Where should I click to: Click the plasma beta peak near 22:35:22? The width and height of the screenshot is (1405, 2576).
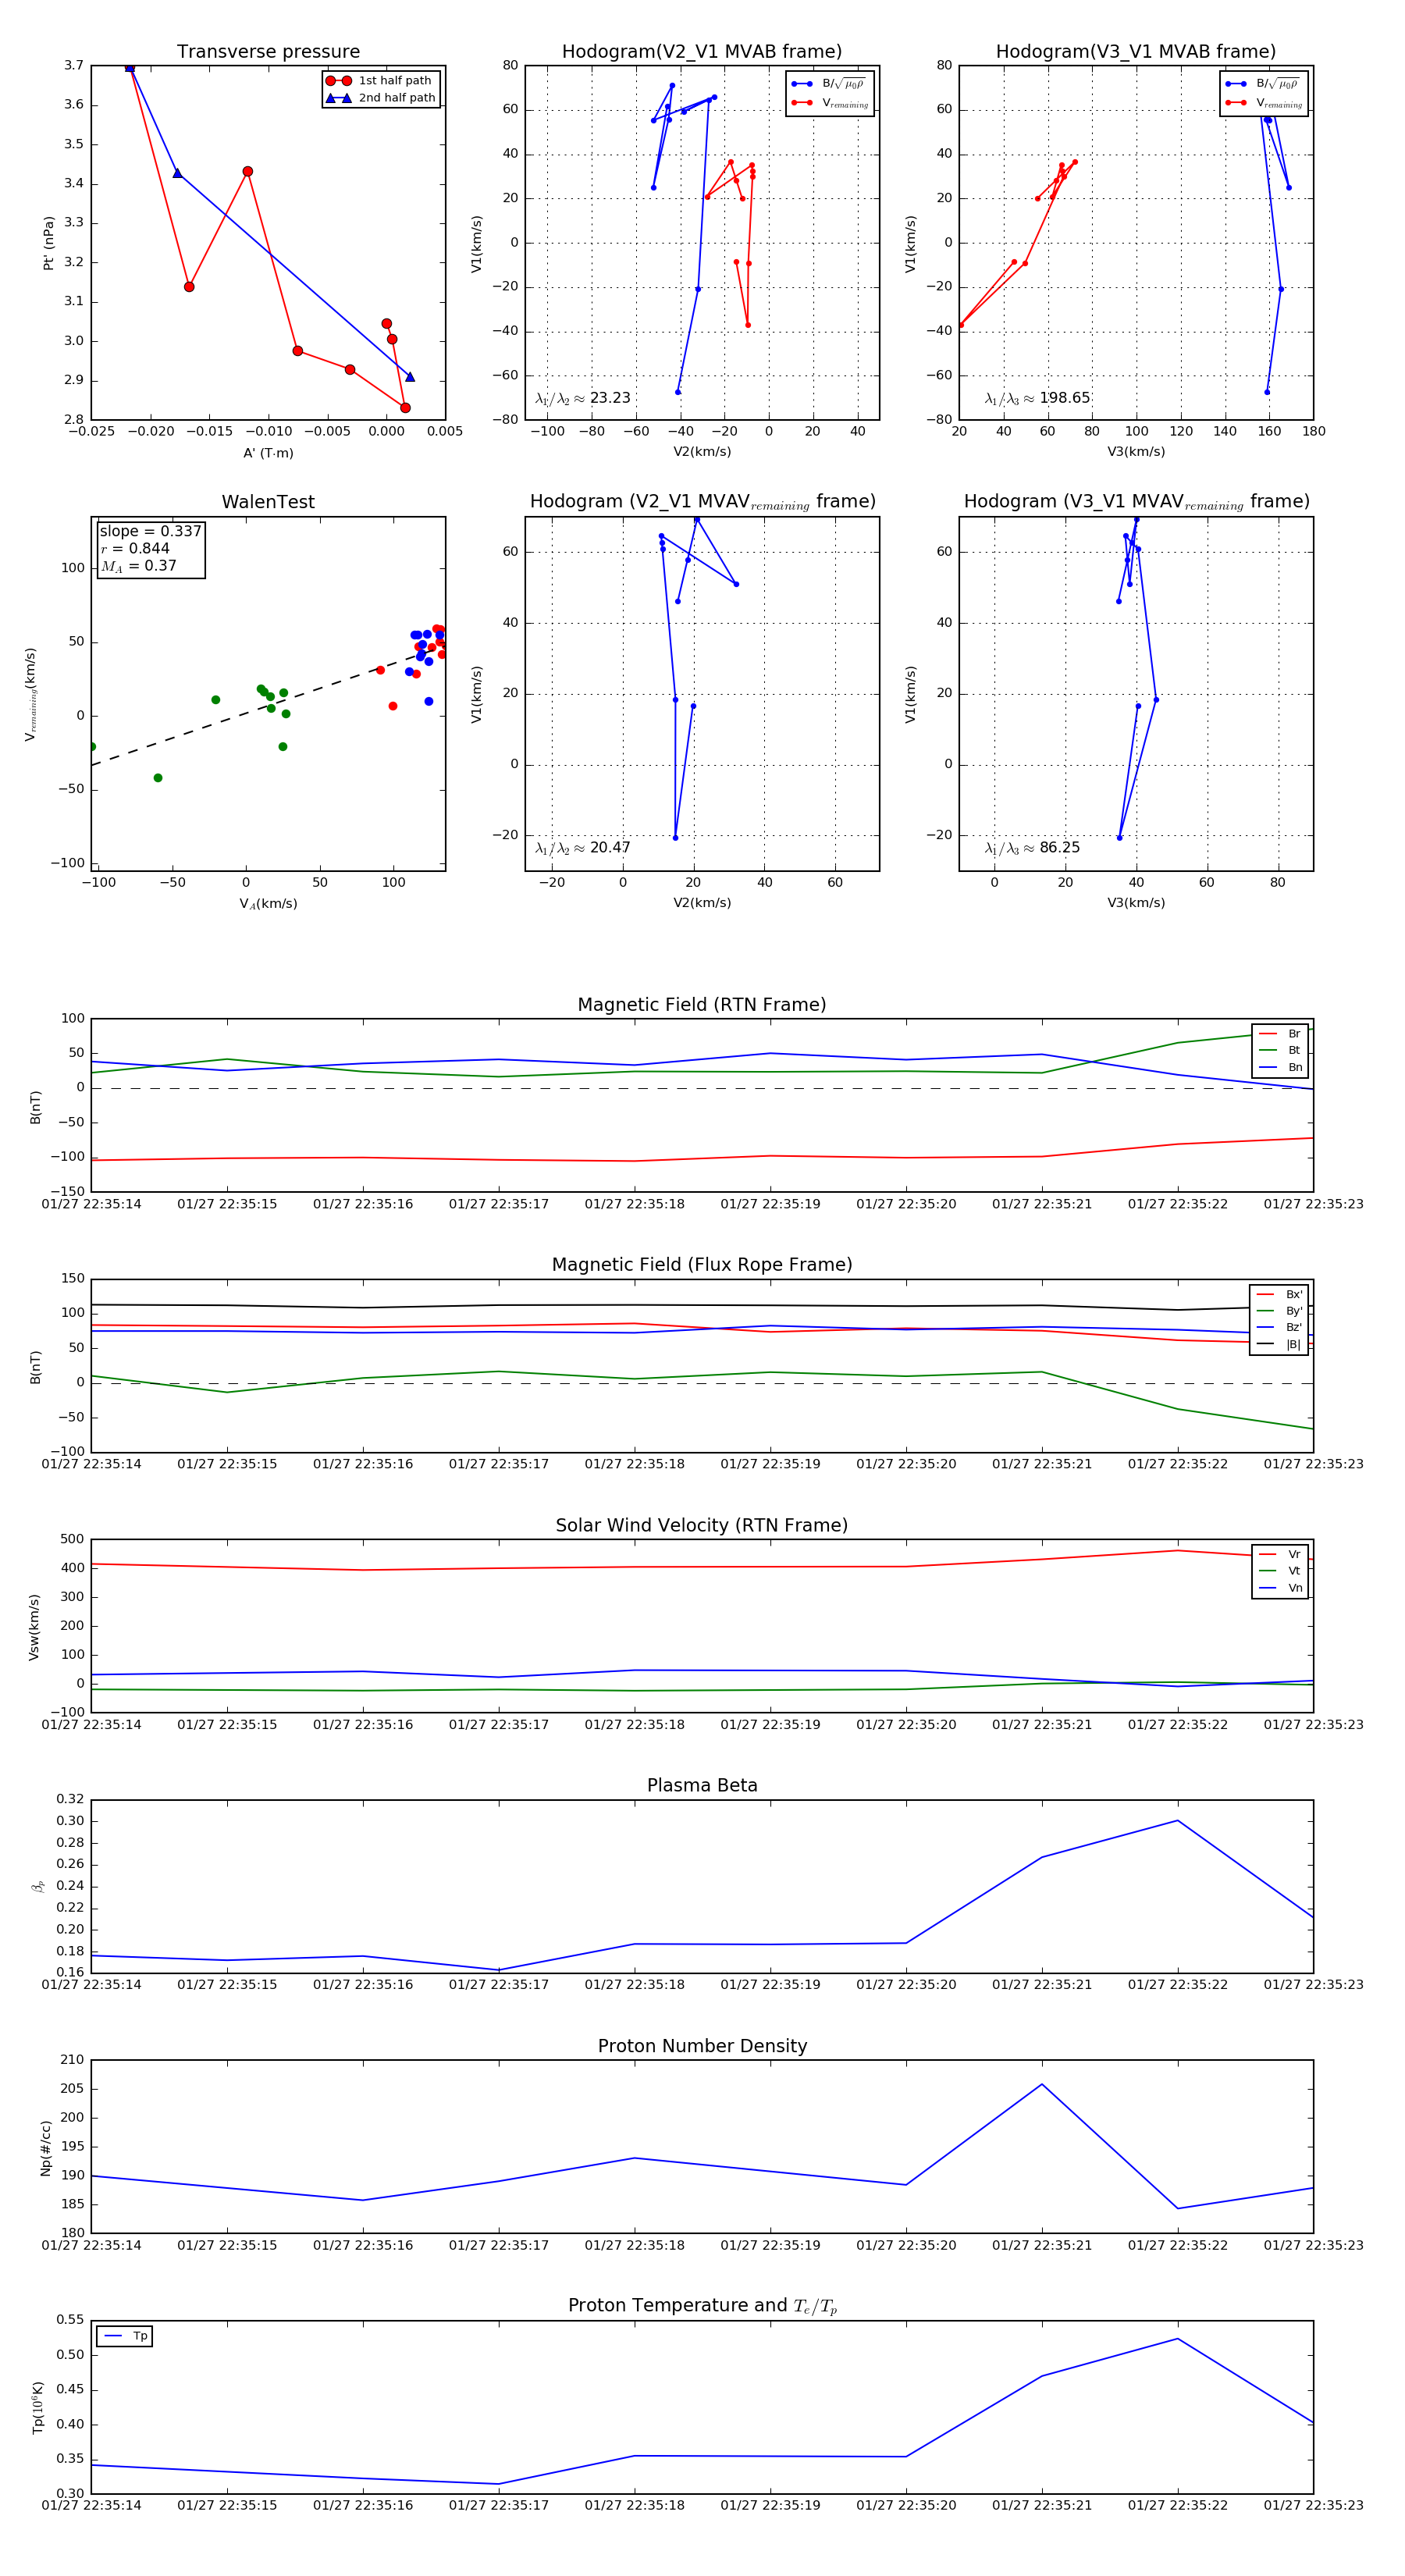pyautogui.click(x=1178, y=1820)
